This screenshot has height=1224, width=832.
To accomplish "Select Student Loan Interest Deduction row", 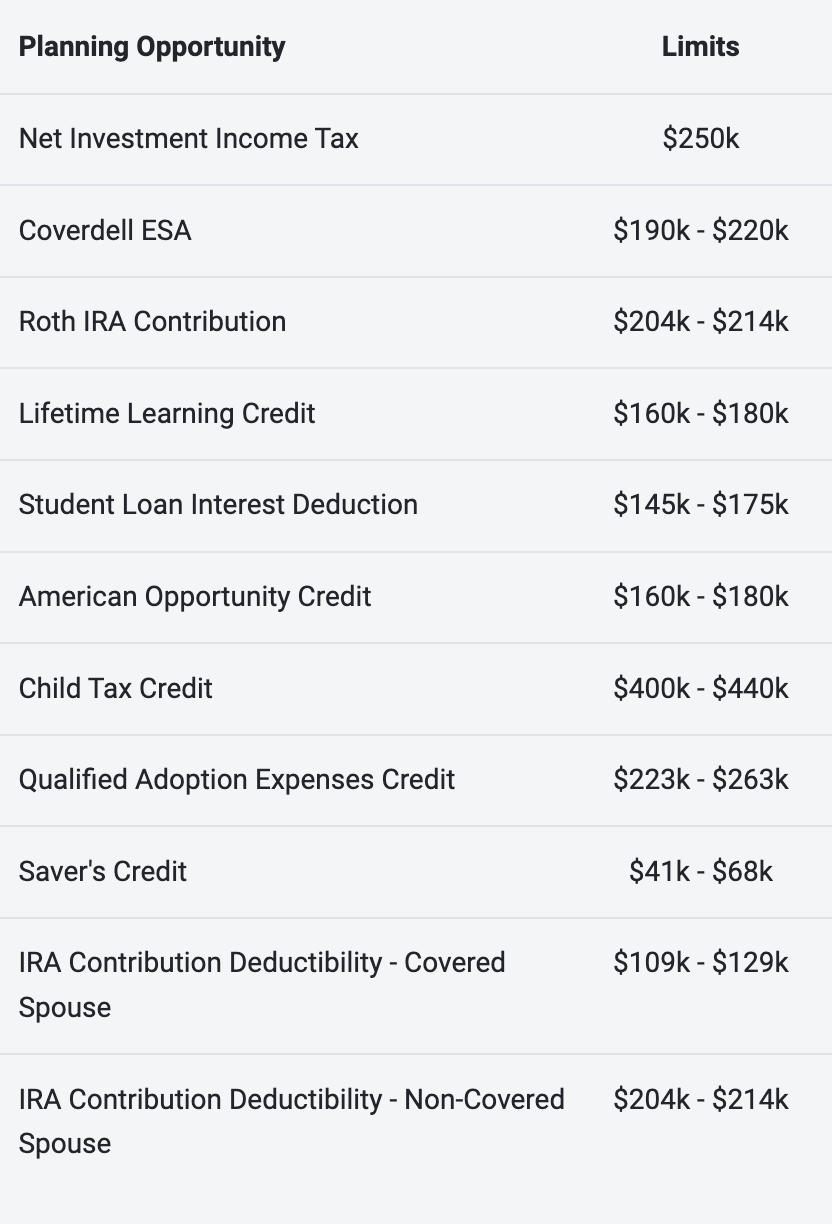I will tap(416, 505).
